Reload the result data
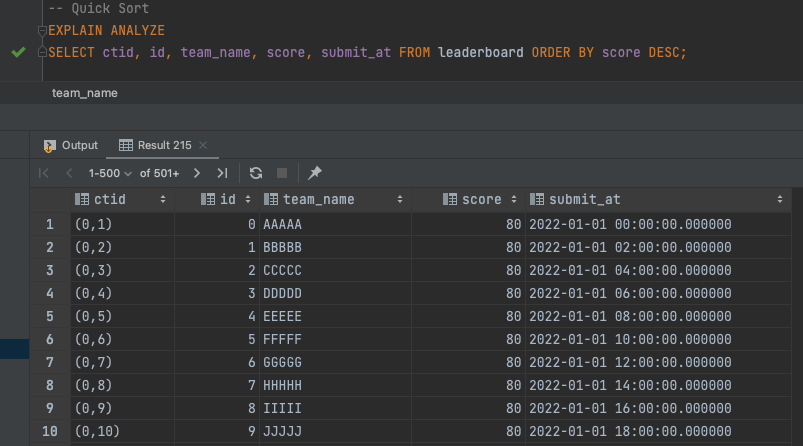Viewport: 803px width, 446px height. click(256, 173)
